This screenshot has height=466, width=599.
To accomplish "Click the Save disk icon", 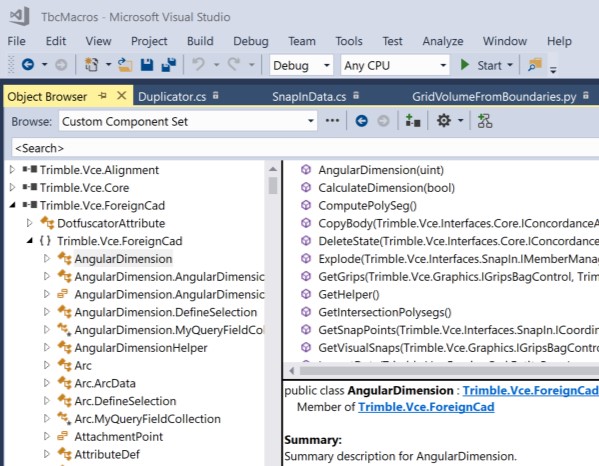I will tap(147, 65).
